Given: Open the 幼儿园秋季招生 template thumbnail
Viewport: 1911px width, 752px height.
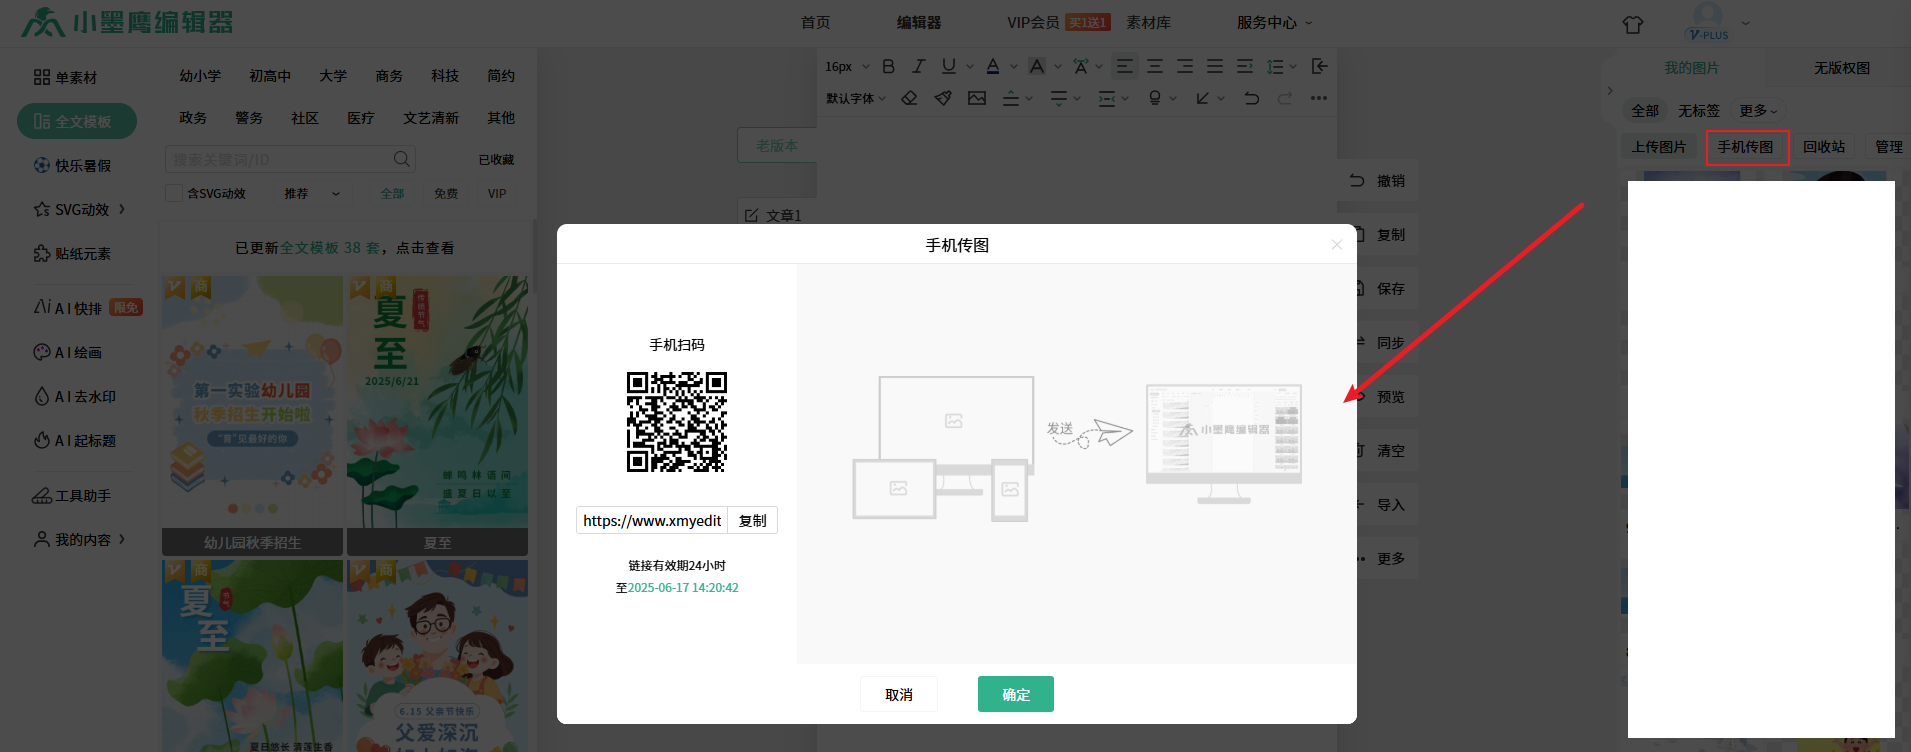Looking at the screenshot, I should pos(252,415).
